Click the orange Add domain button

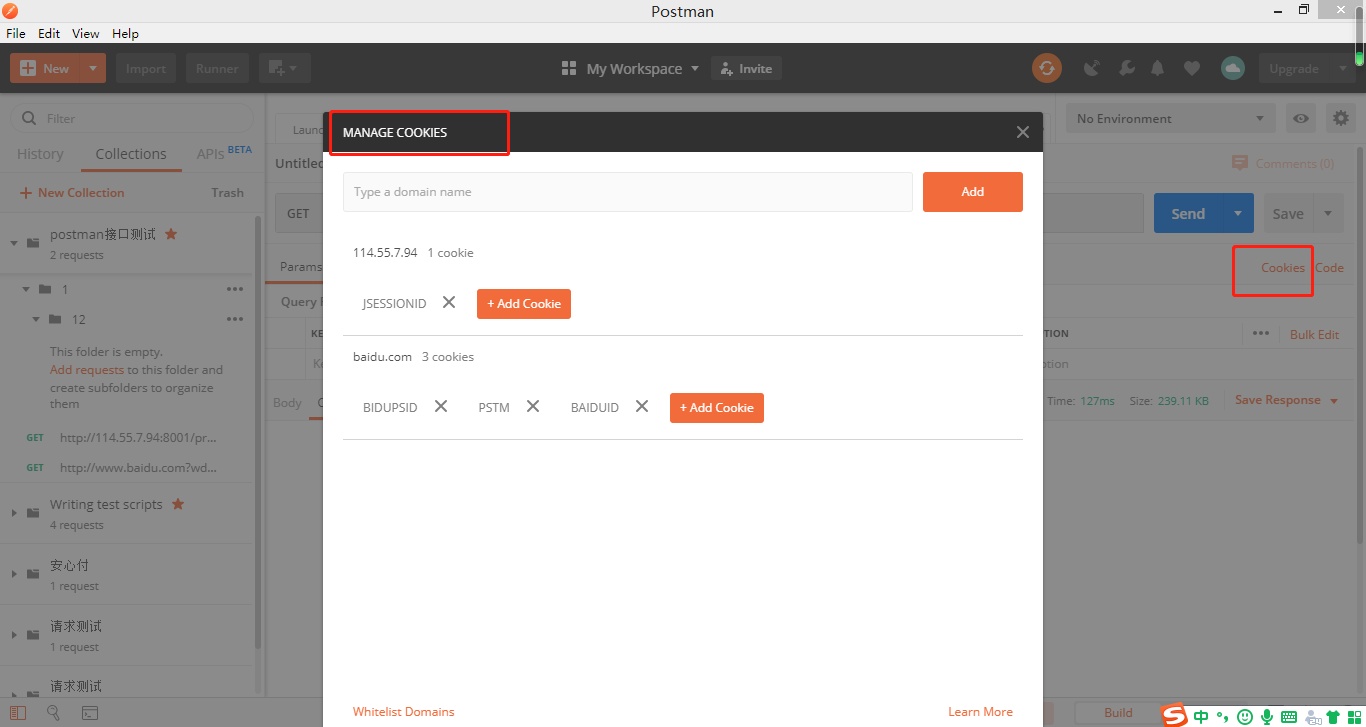[x=973, y=191]
